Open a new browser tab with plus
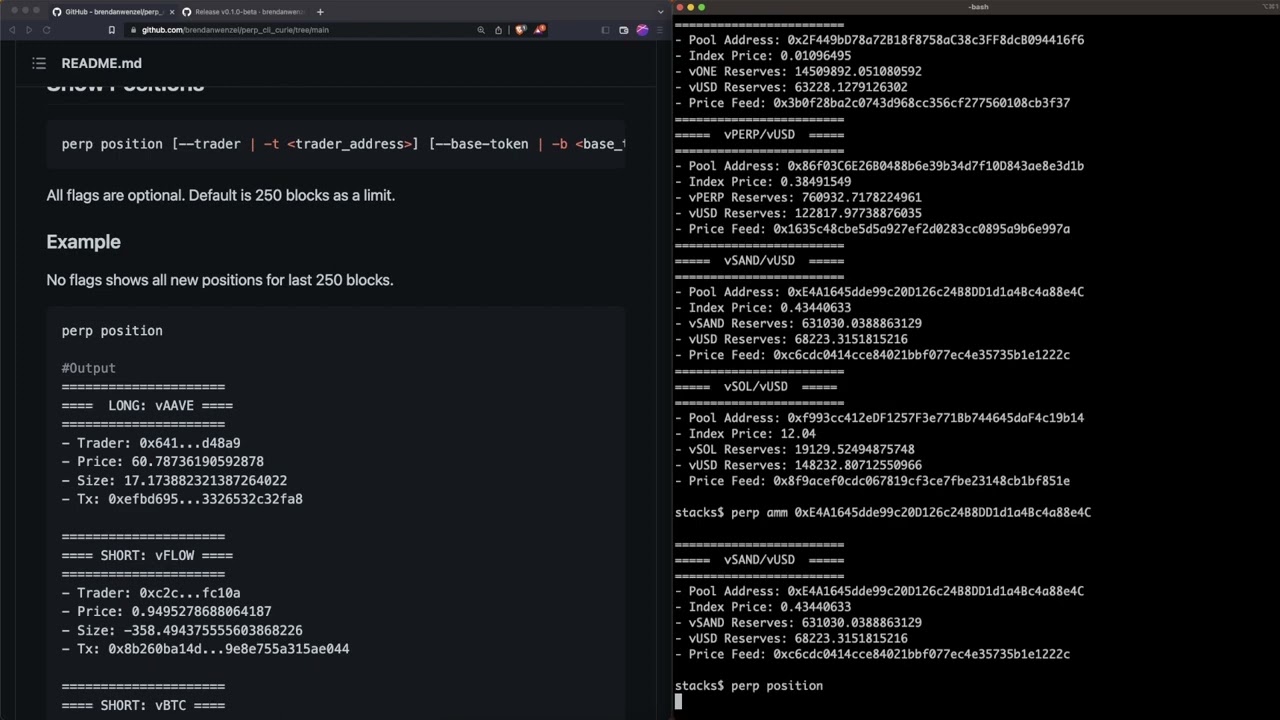Screen dimensions: 1280x720 [x=320, y=12]
